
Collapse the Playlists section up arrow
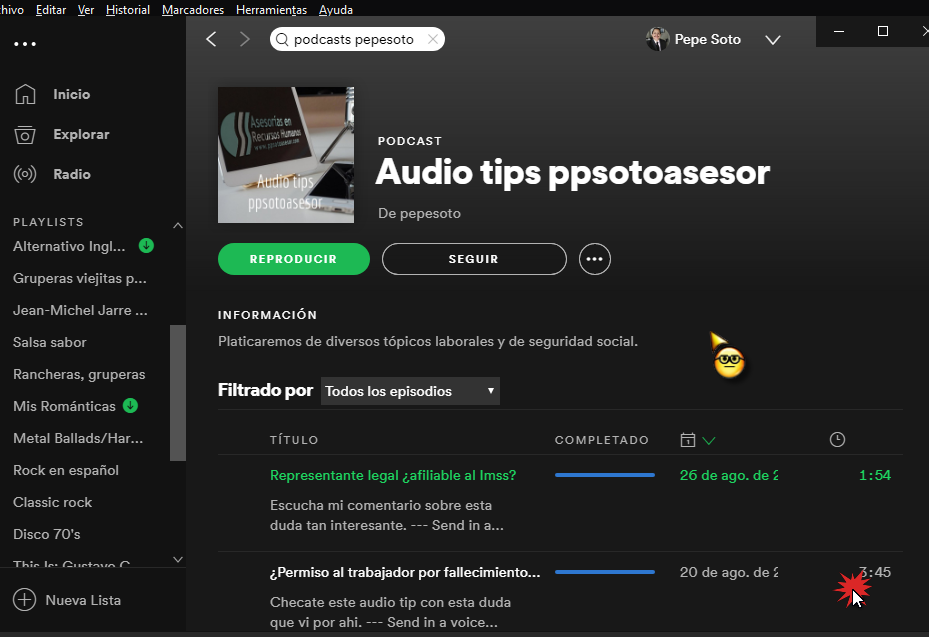tap(178, 225)
